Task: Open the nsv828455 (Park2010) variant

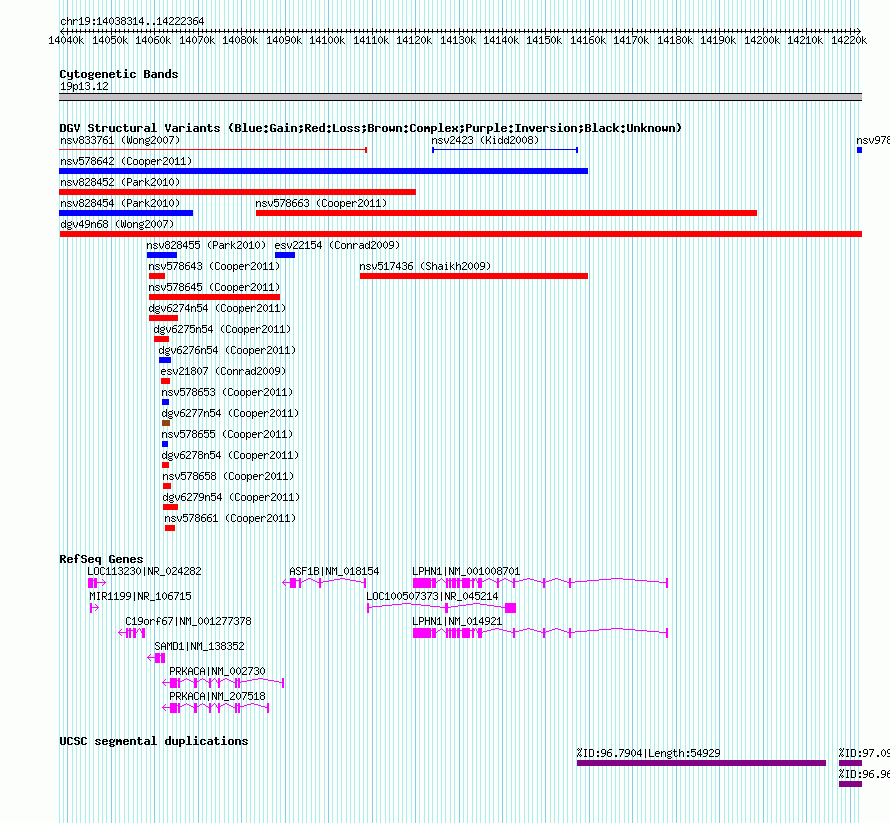Action: point(162,255)
